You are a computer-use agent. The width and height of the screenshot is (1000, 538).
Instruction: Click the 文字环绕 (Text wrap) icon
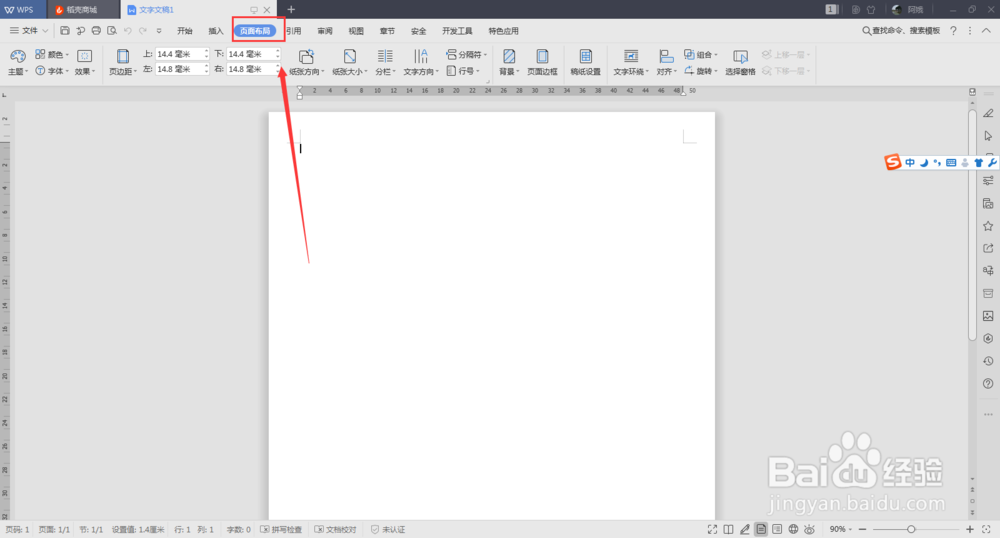coord(631,56)
